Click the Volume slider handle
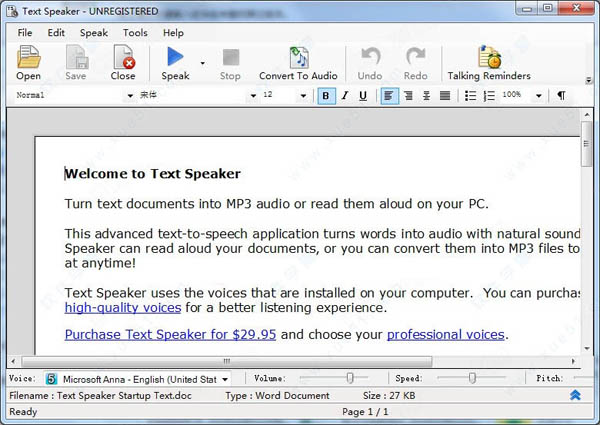Screen dimensions: 600x425 (350, 378)
